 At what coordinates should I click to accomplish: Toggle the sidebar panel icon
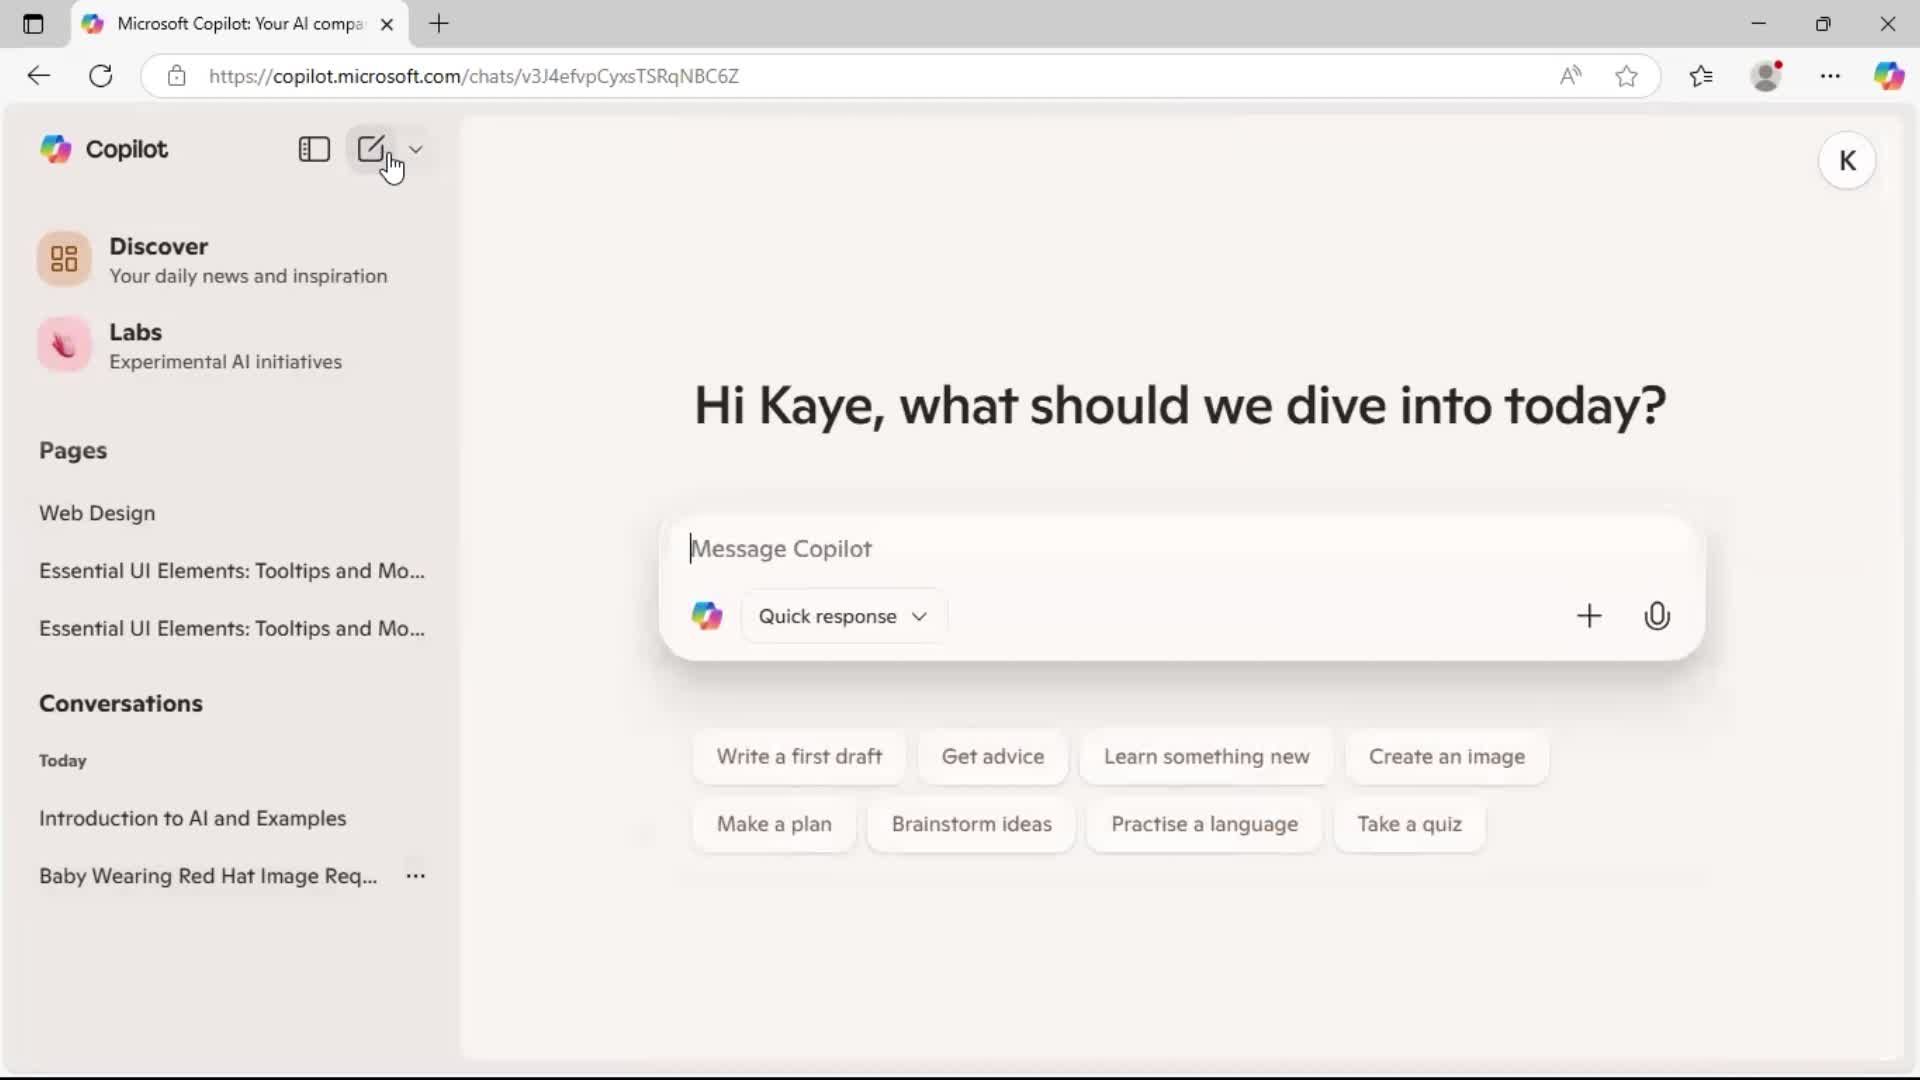(314, 149)
